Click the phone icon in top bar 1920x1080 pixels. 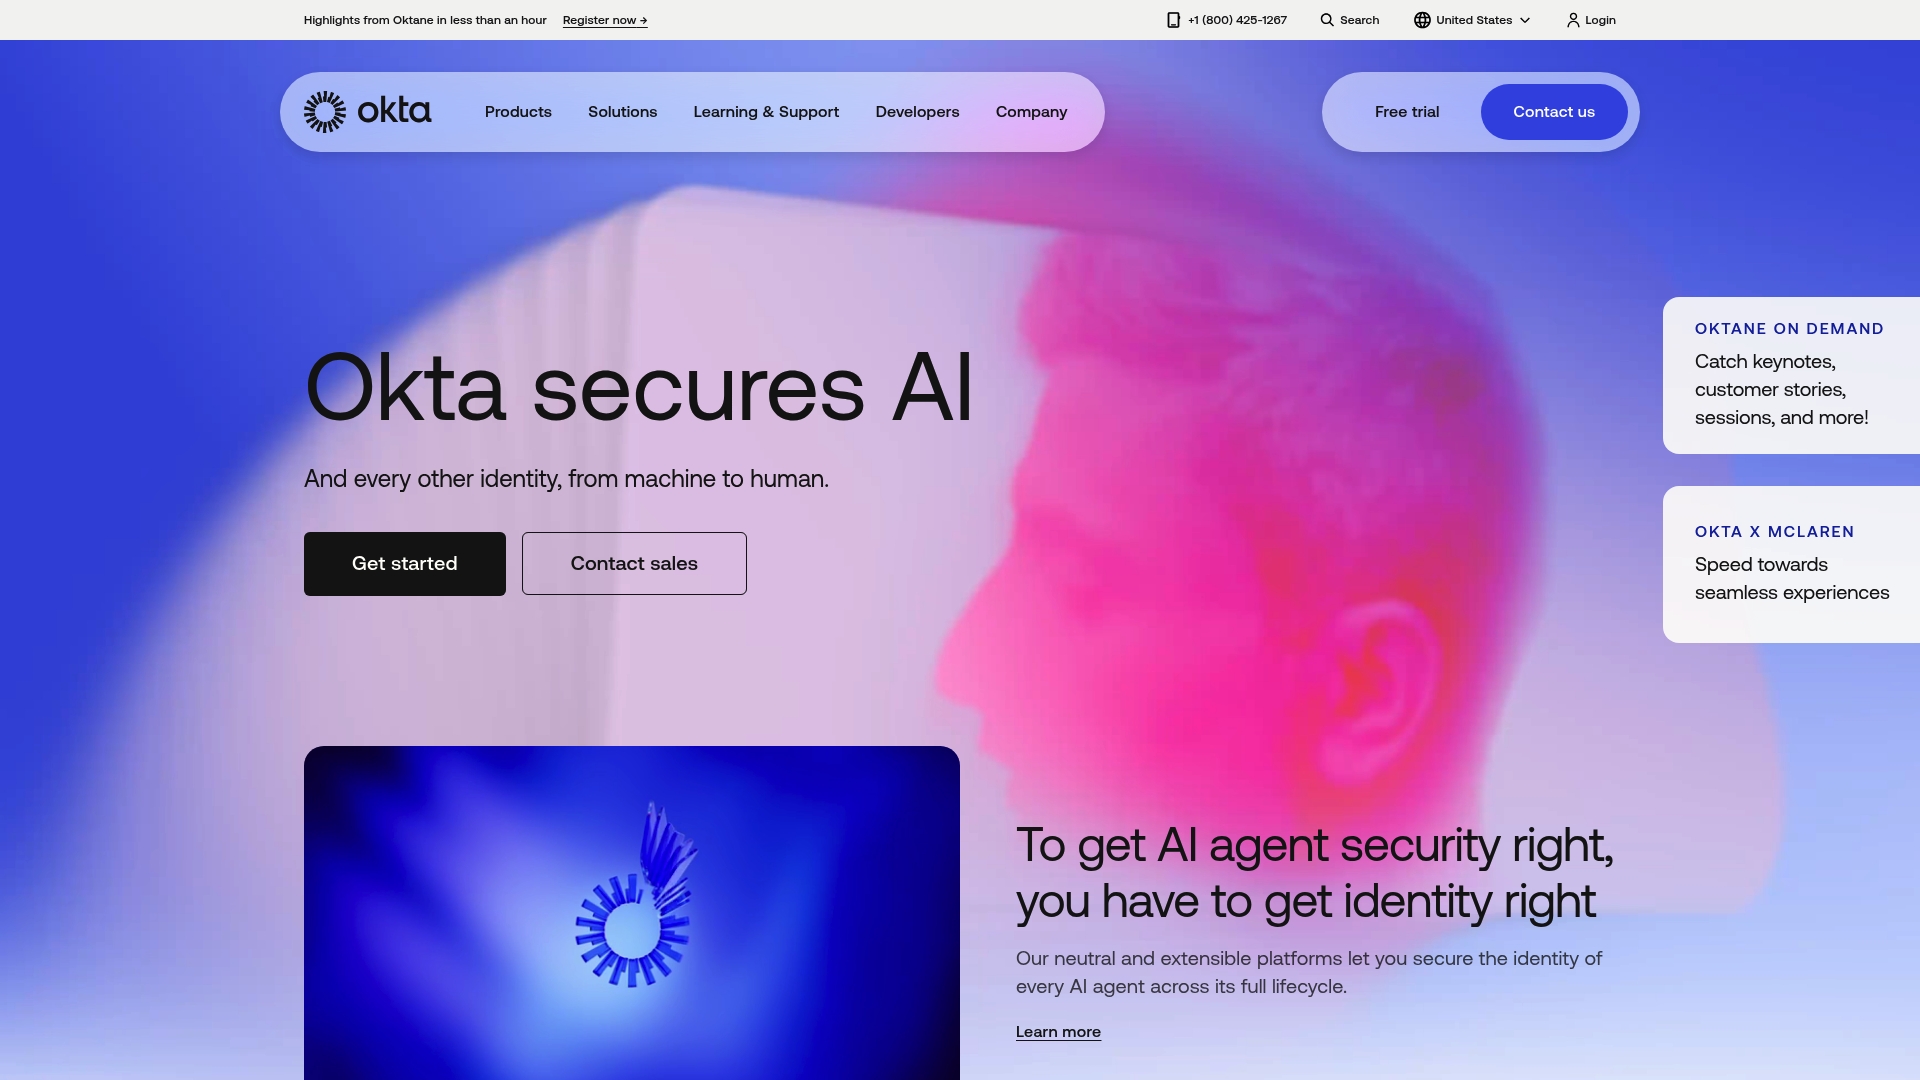(x=1174, y=20)
